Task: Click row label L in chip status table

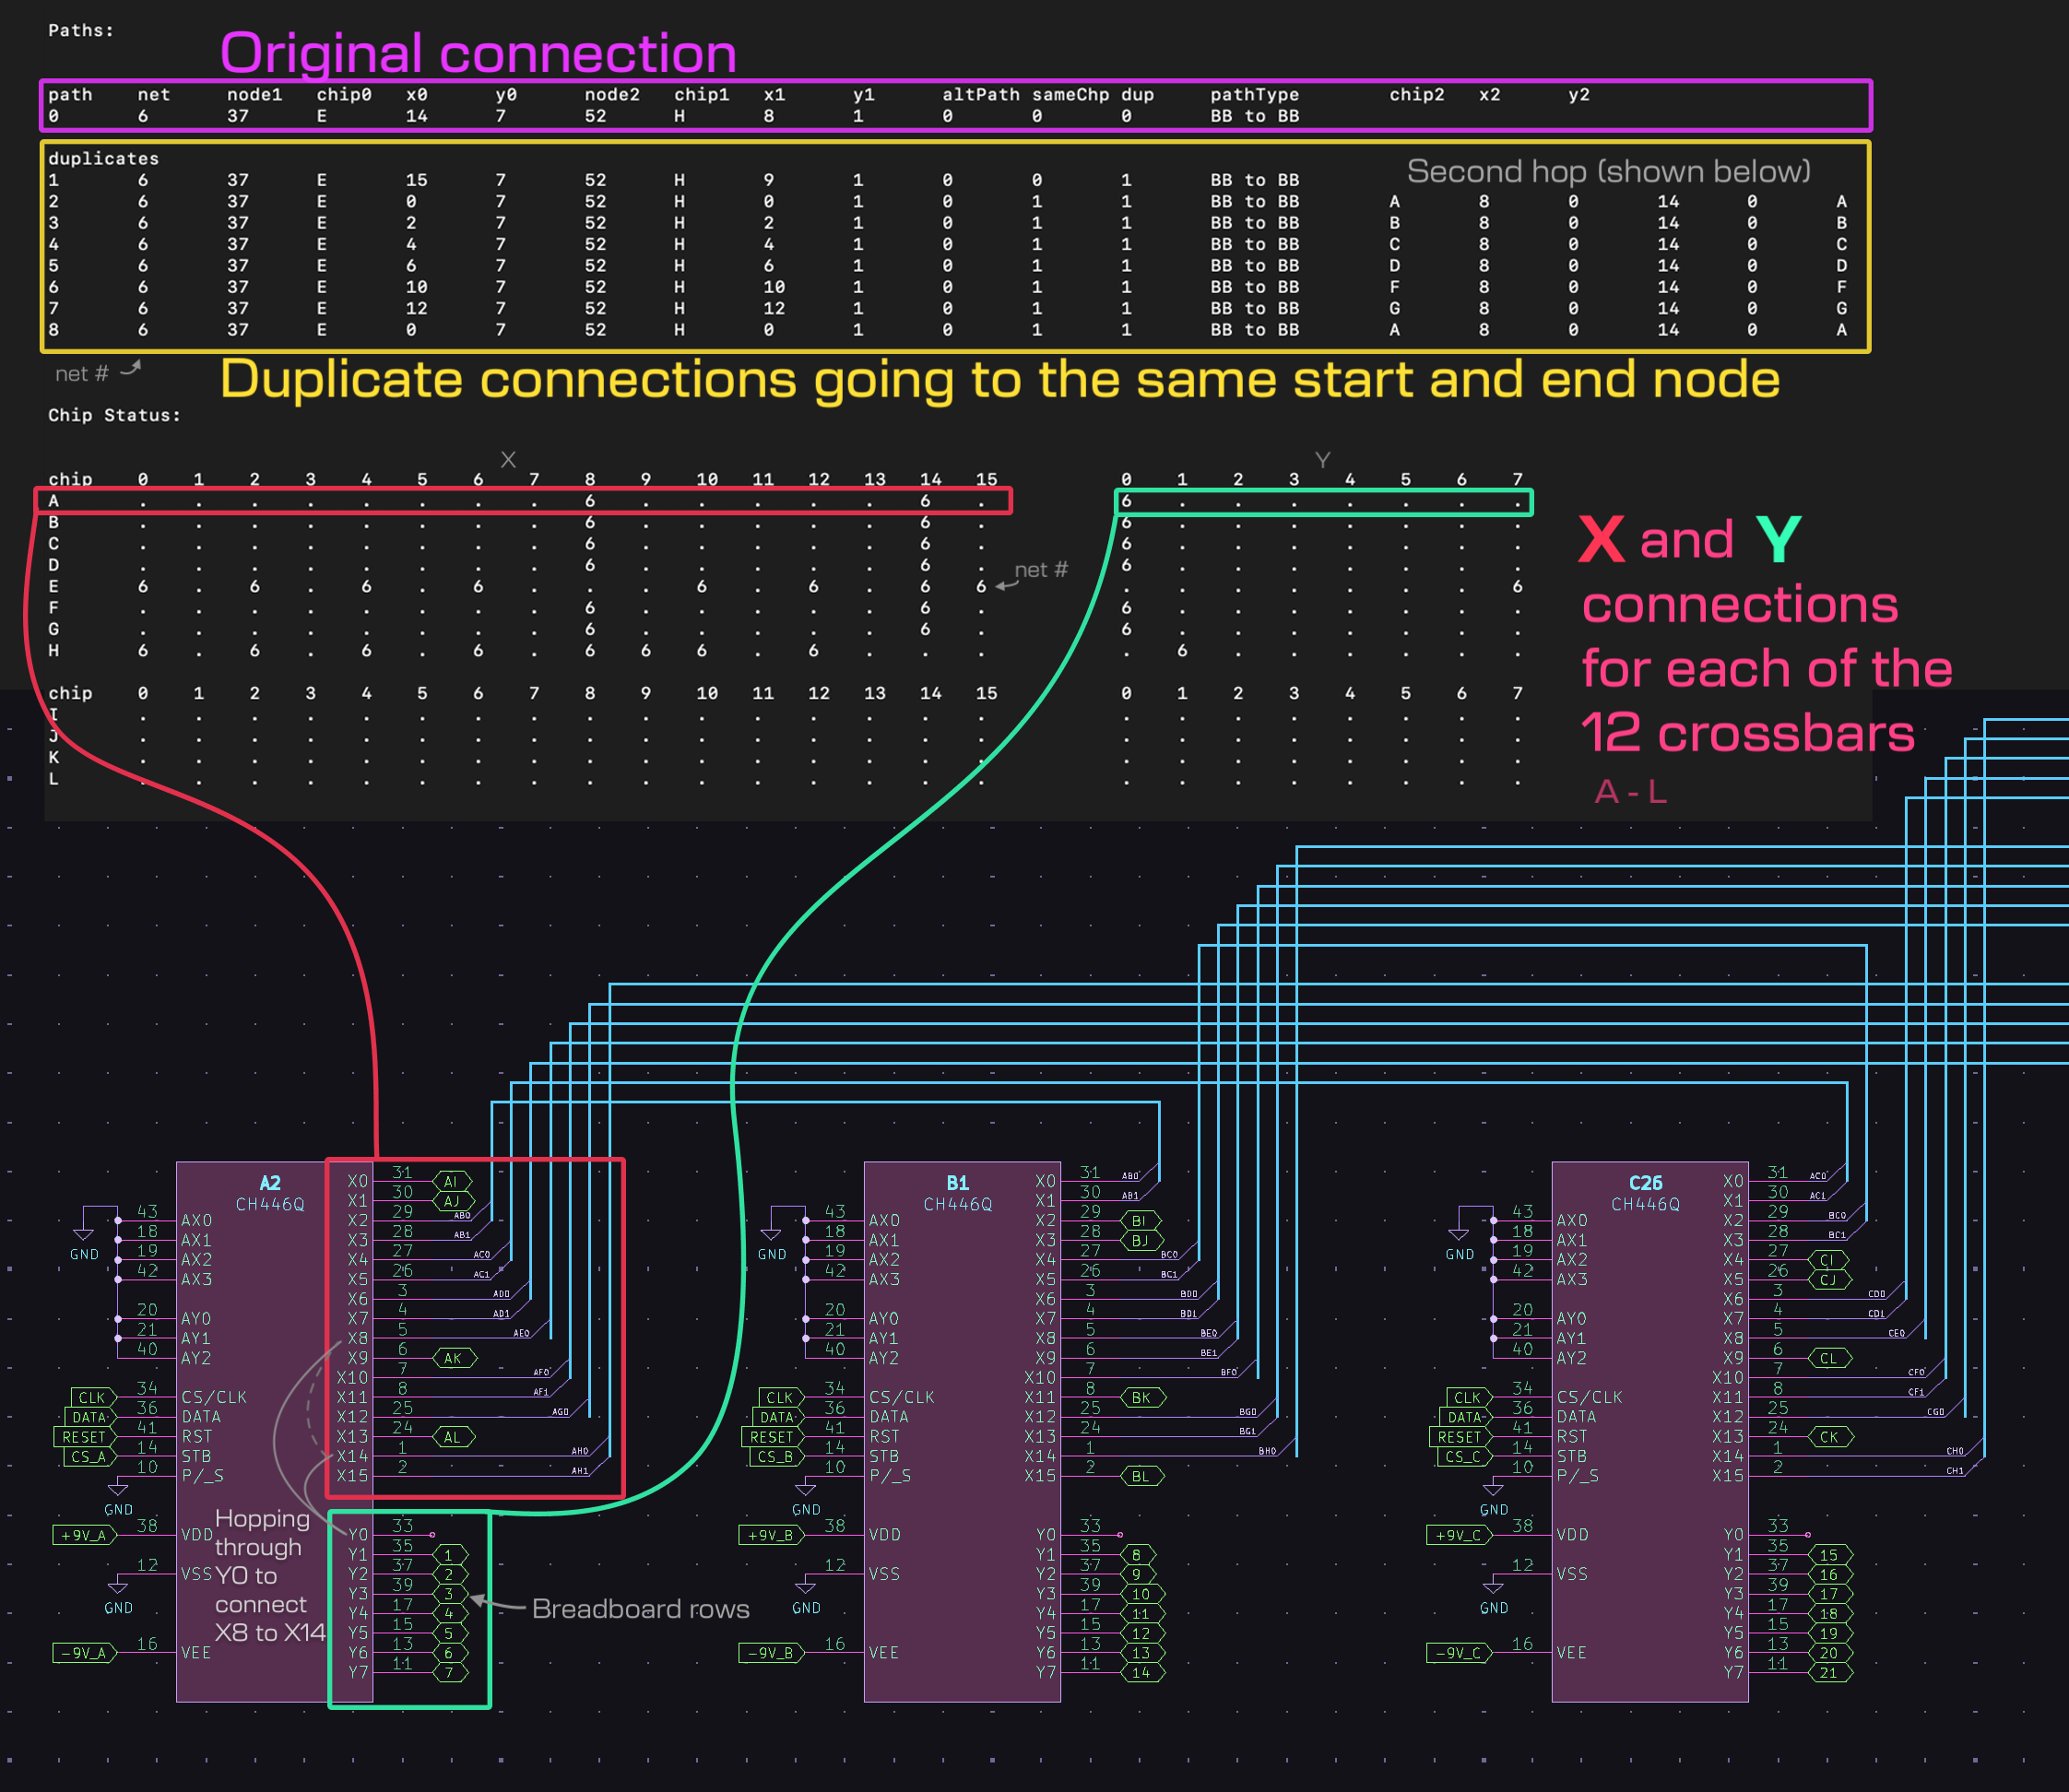Action: [54, 779]
